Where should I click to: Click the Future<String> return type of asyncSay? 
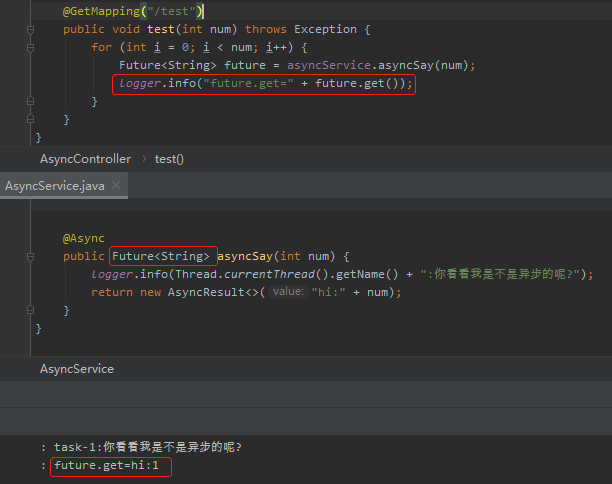(x=161, y=256)
